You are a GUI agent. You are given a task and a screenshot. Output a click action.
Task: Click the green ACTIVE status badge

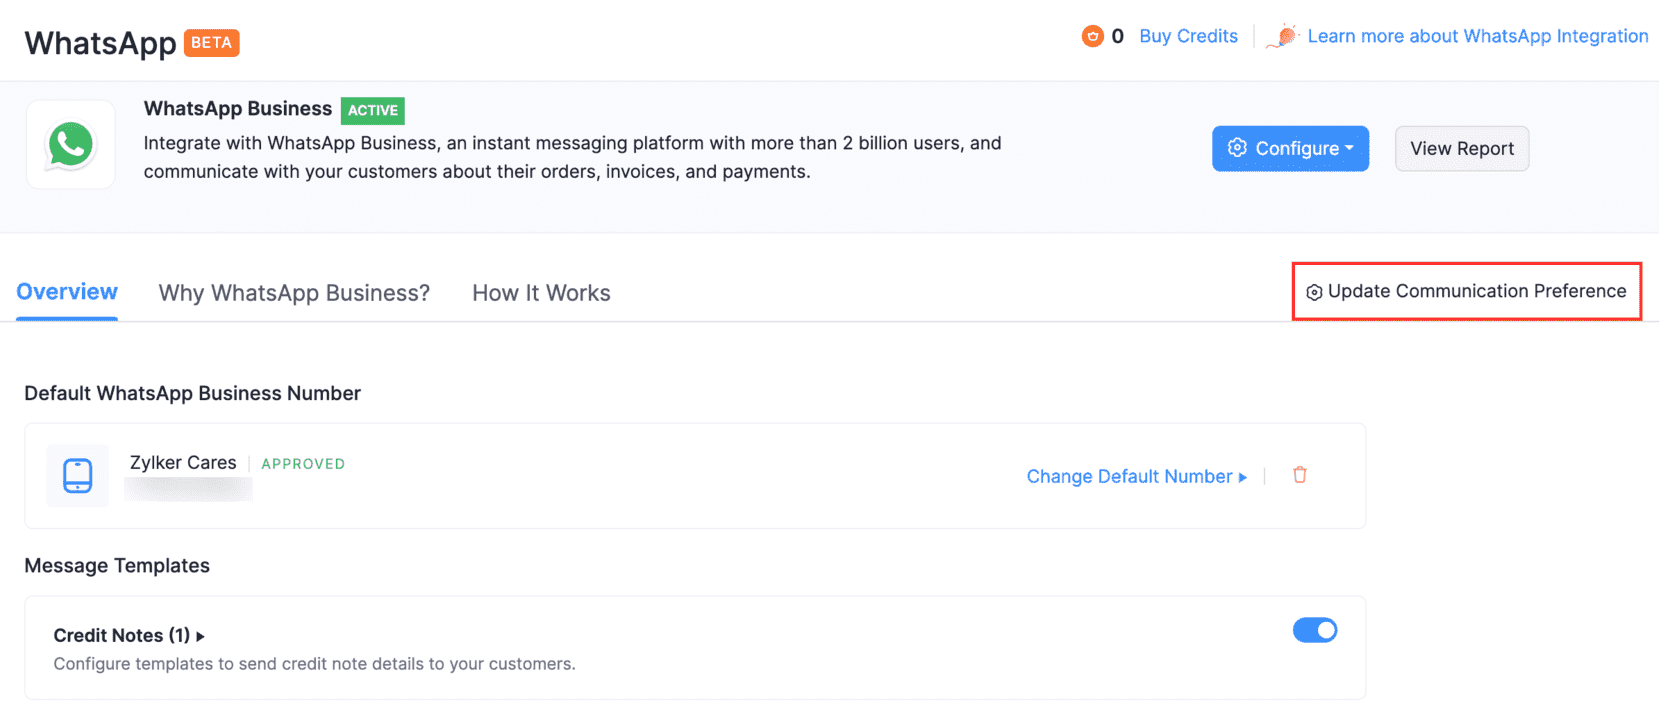click(x=372, y=110)
